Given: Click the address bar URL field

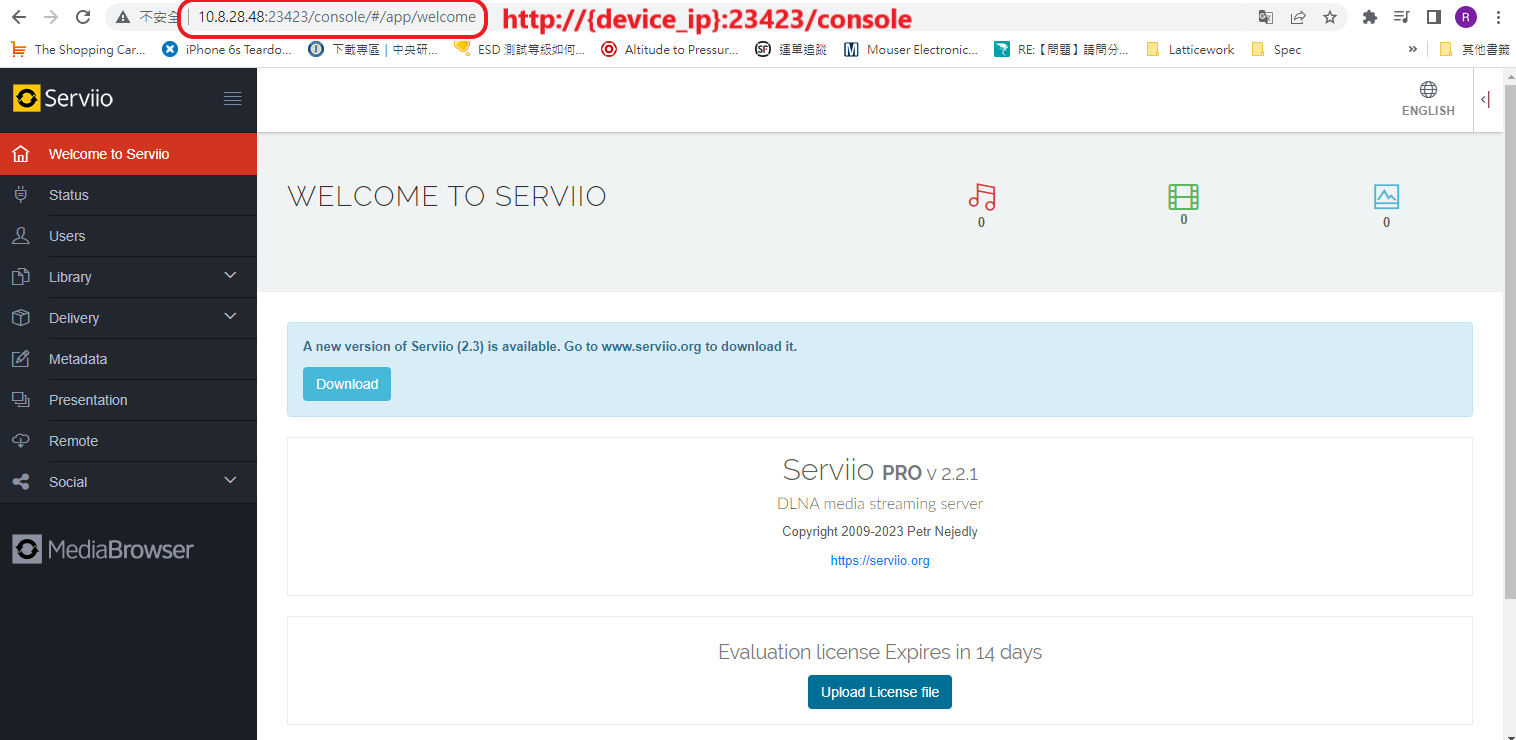Looking at the screenshot, I should pyautogui.click(x=335, y=17).
